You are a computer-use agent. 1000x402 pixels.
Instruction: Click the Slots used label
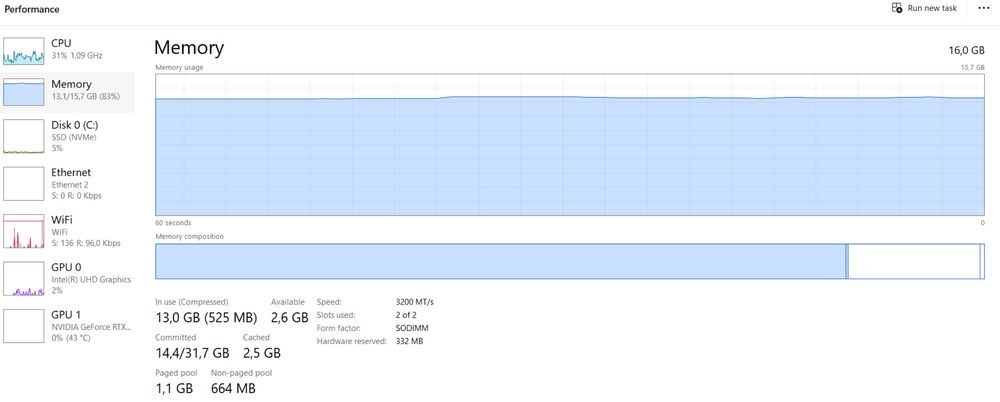pos(336,315)
